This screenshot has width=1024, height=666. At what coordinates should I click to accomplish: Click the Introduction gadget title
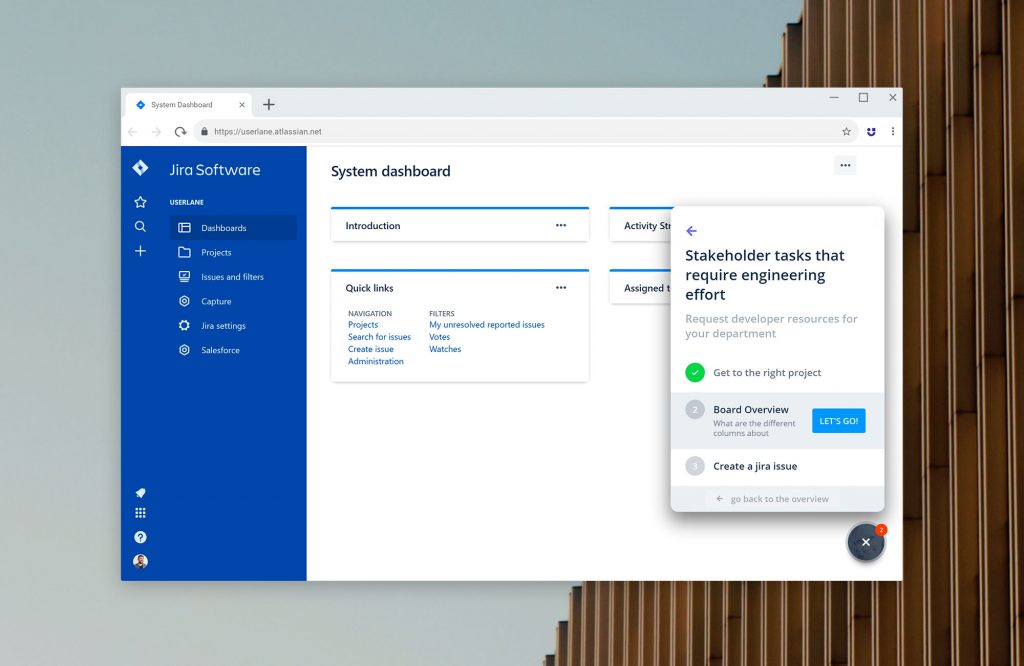click(373, 225)
